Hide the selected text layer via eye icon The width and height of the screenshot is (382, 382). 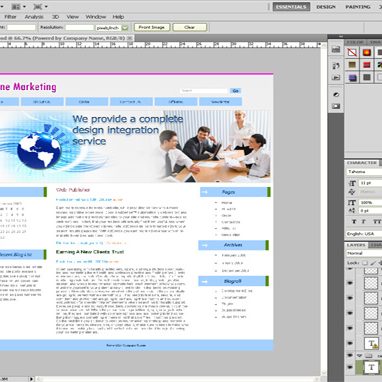[350, 367]
